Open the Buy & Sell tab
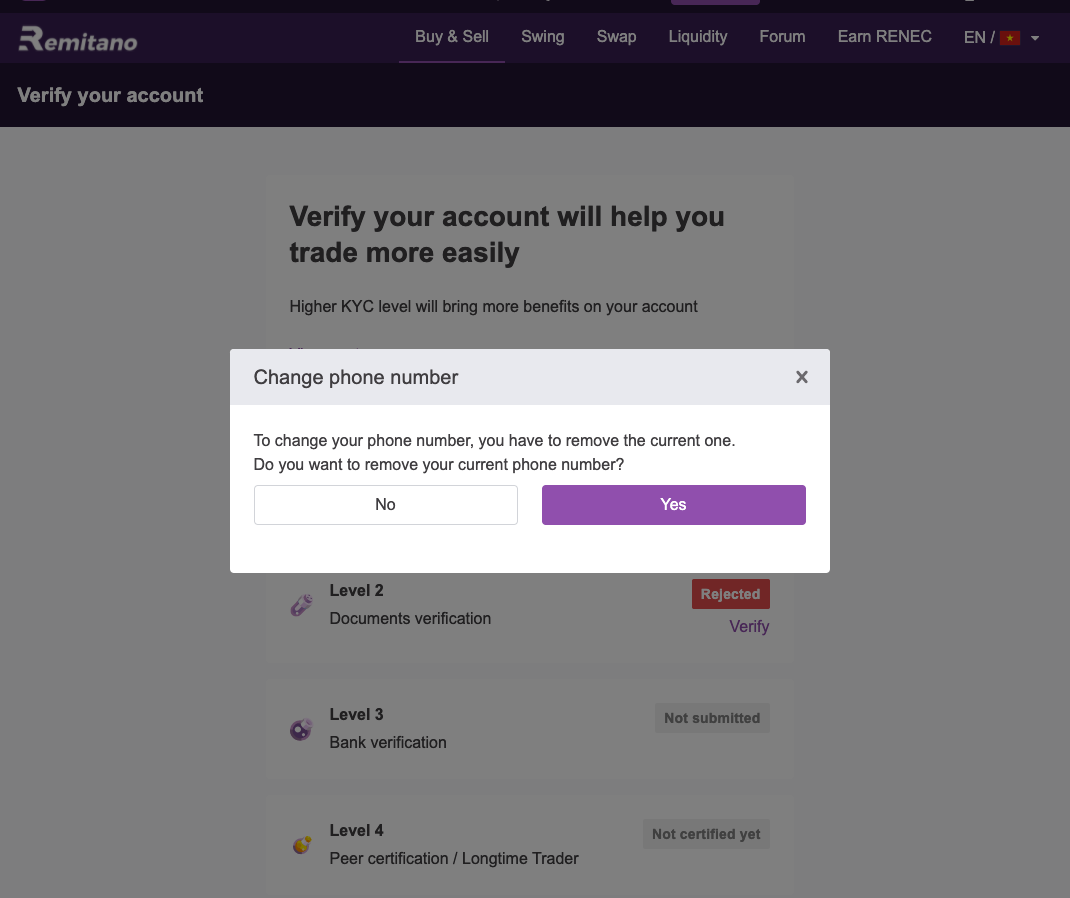The width and height of the screenshot is (1070, 898). [452, 37]
